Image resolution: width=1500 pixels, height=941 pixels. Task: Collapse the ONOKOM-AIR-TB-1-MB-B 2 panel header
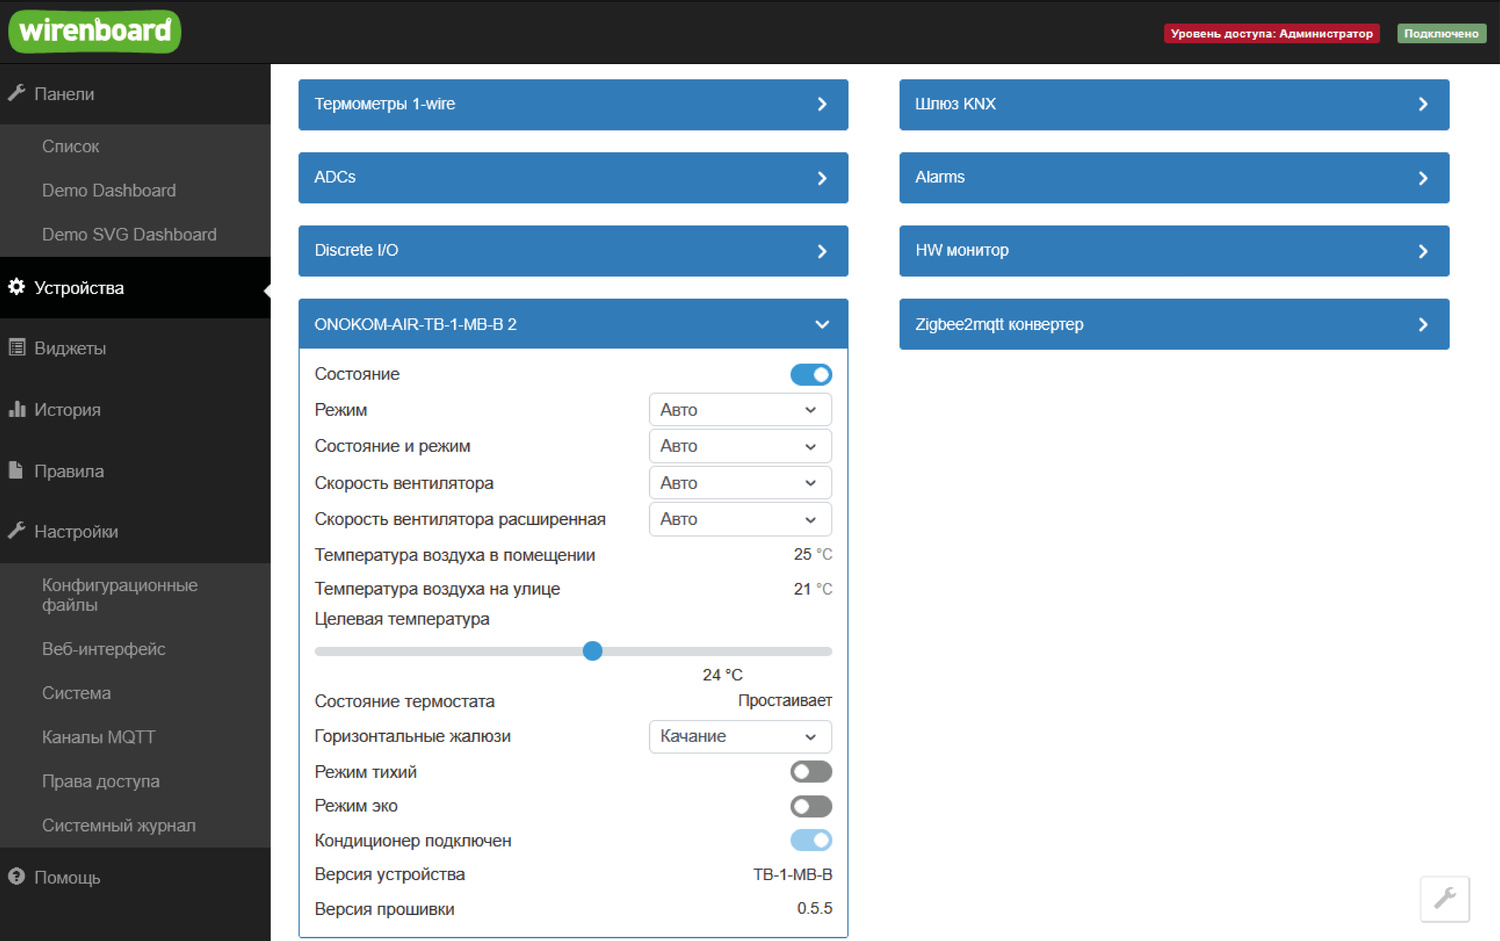(x=573, y=324)
